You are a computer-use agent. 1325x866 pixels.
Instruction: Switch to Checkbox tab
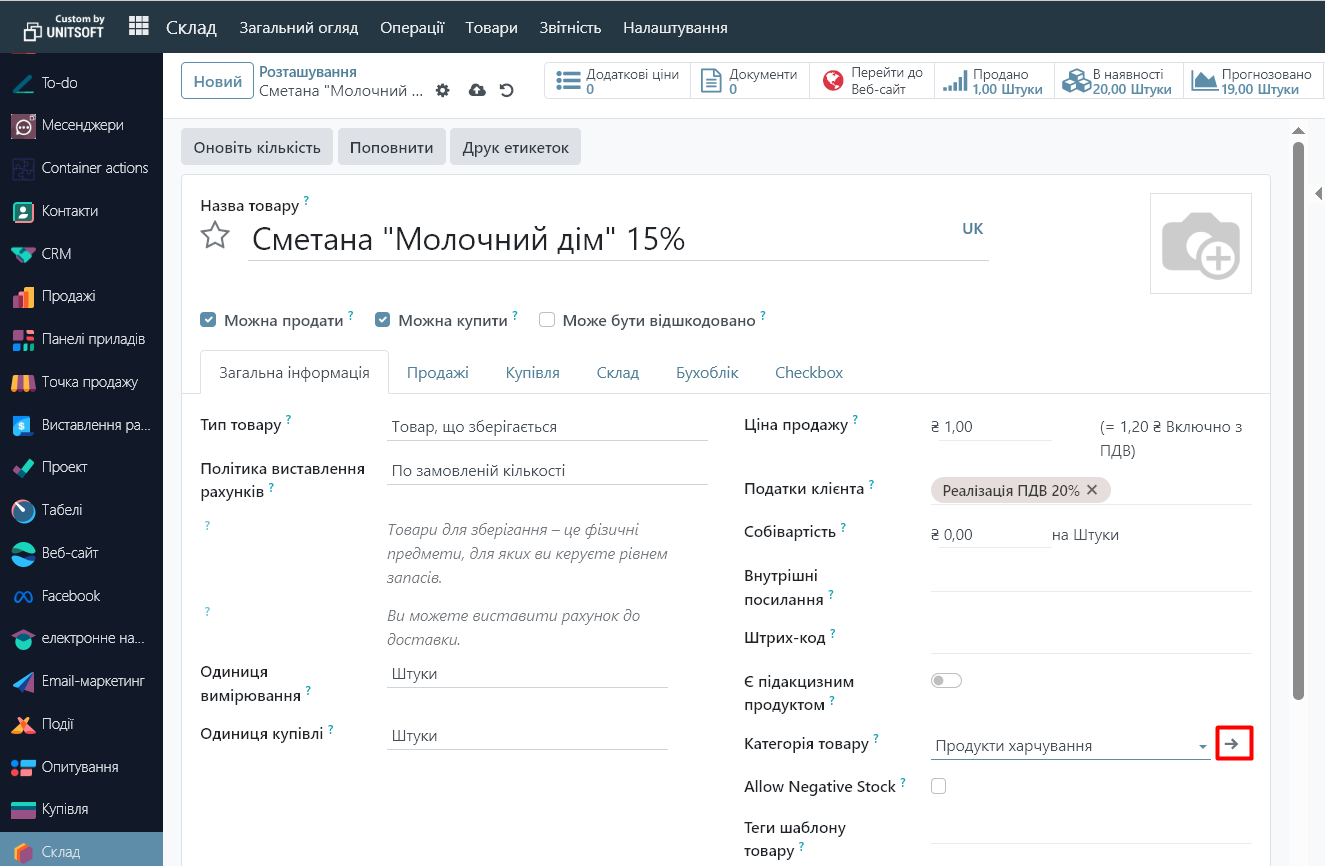(x=809, y=372)
